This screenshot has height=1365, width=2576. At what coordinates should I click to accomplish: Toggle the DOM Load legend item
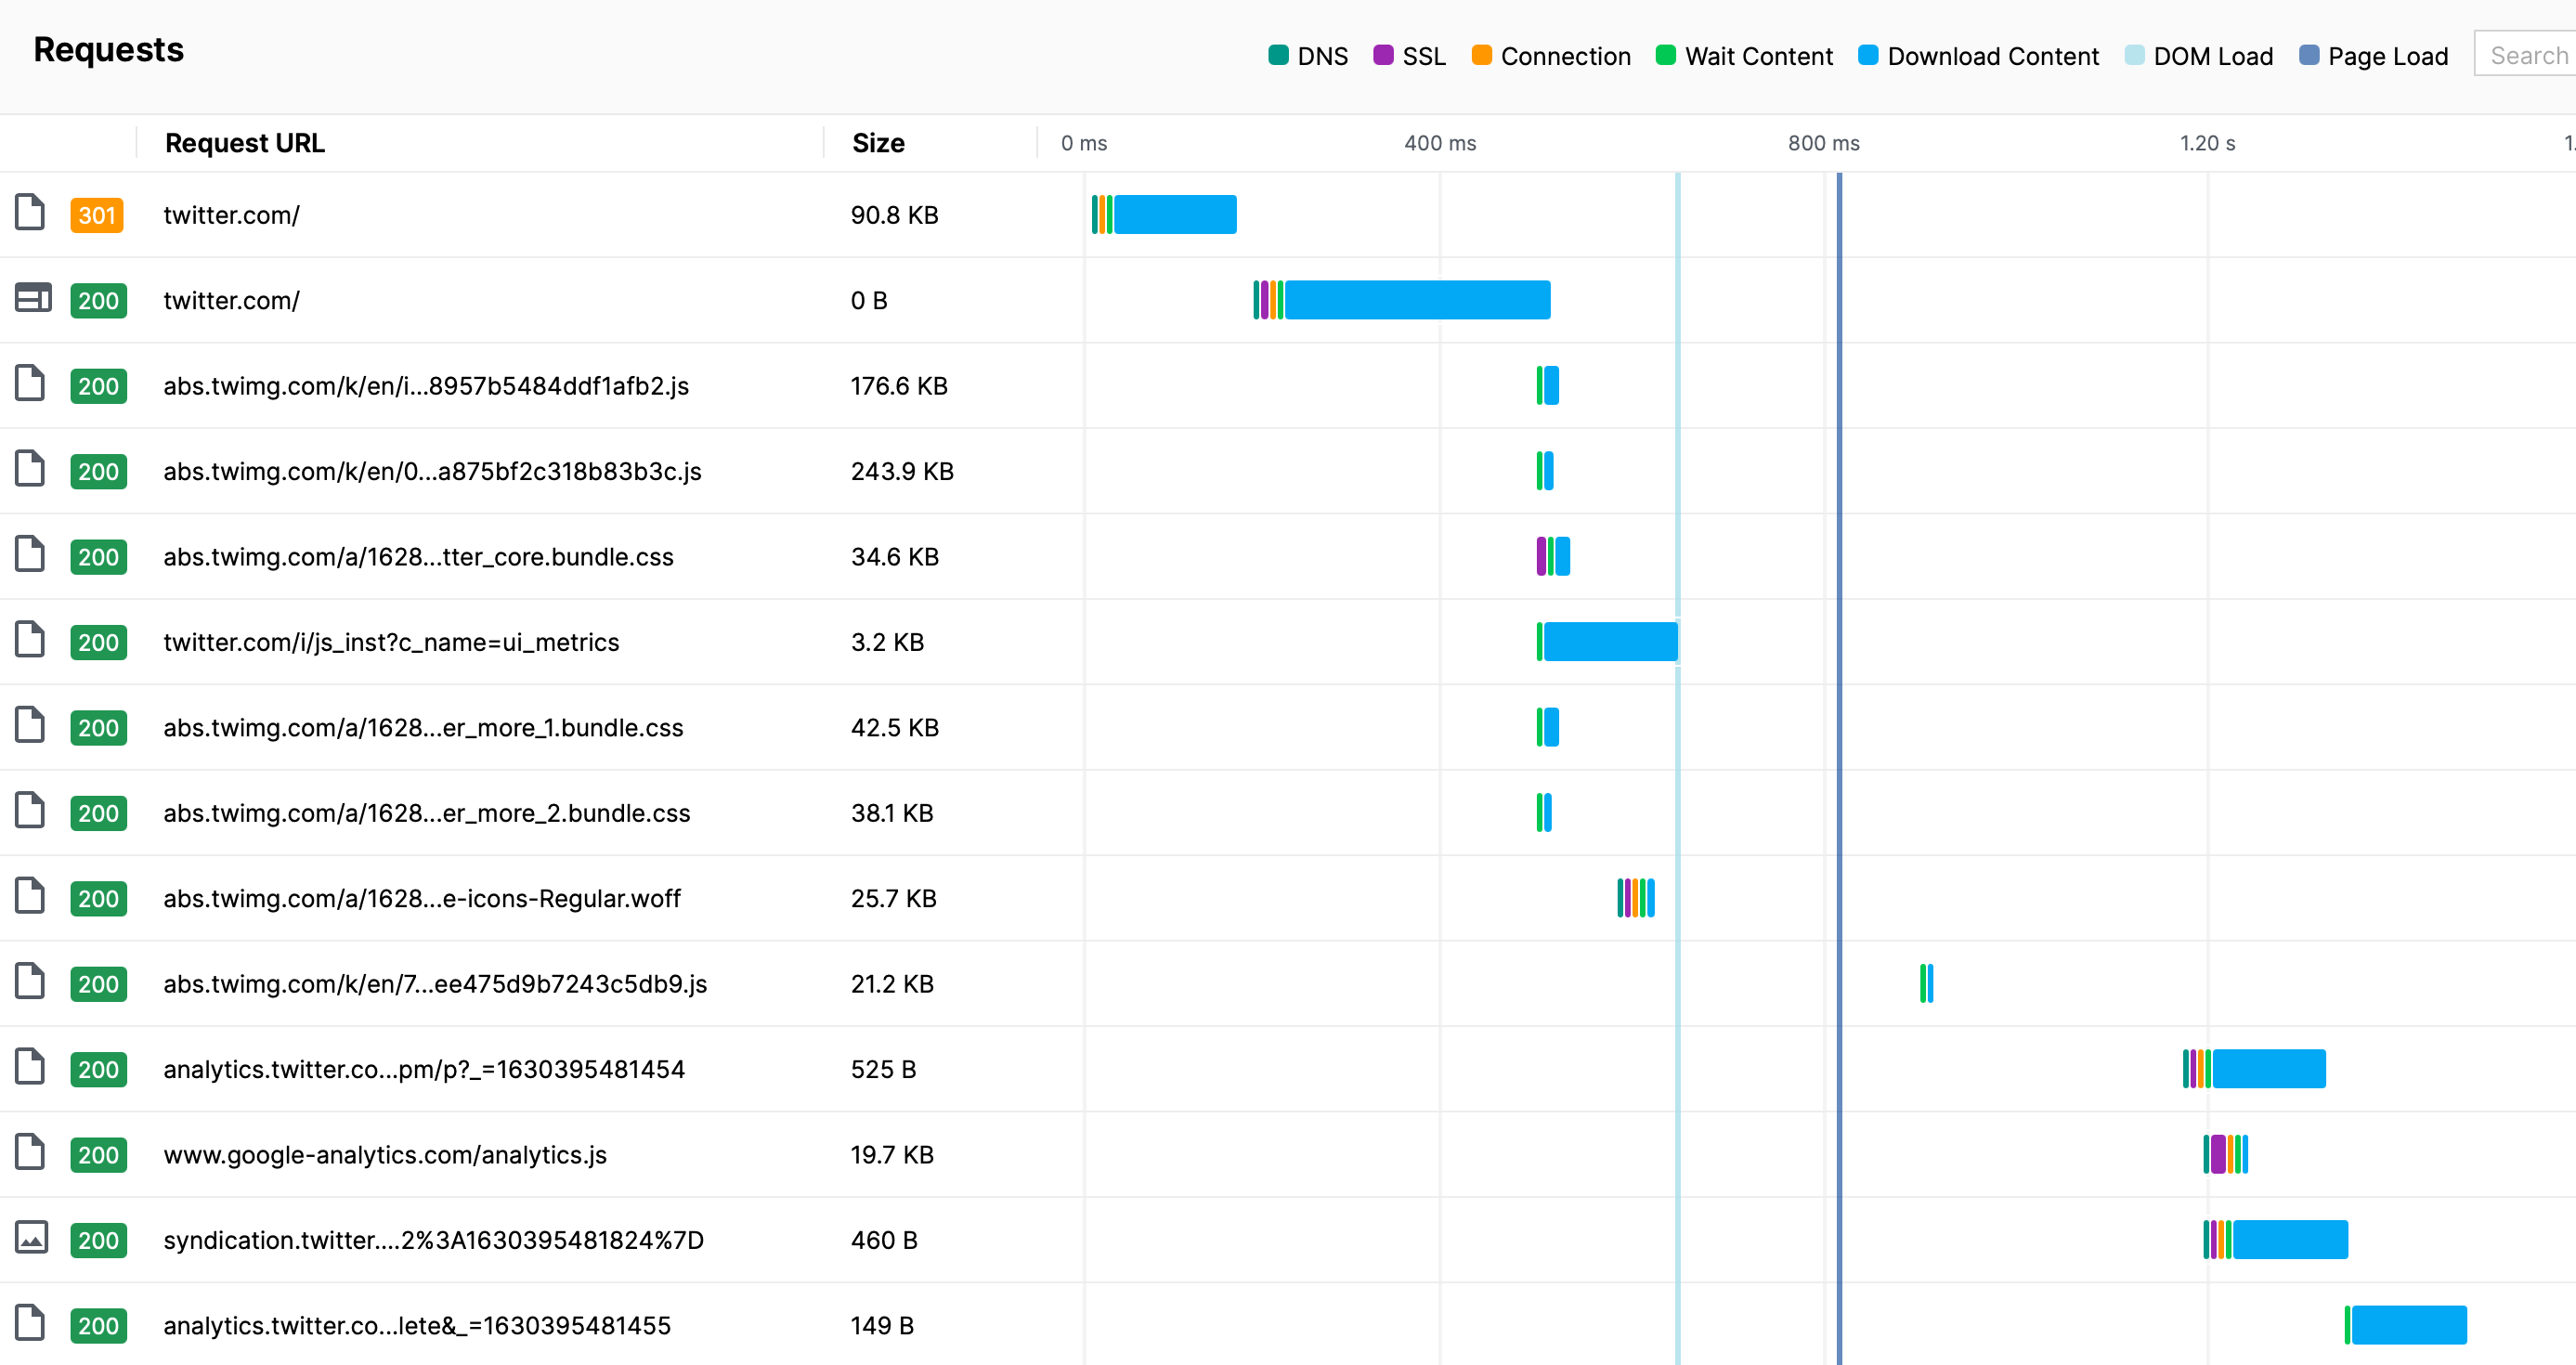click(2198, 56)
